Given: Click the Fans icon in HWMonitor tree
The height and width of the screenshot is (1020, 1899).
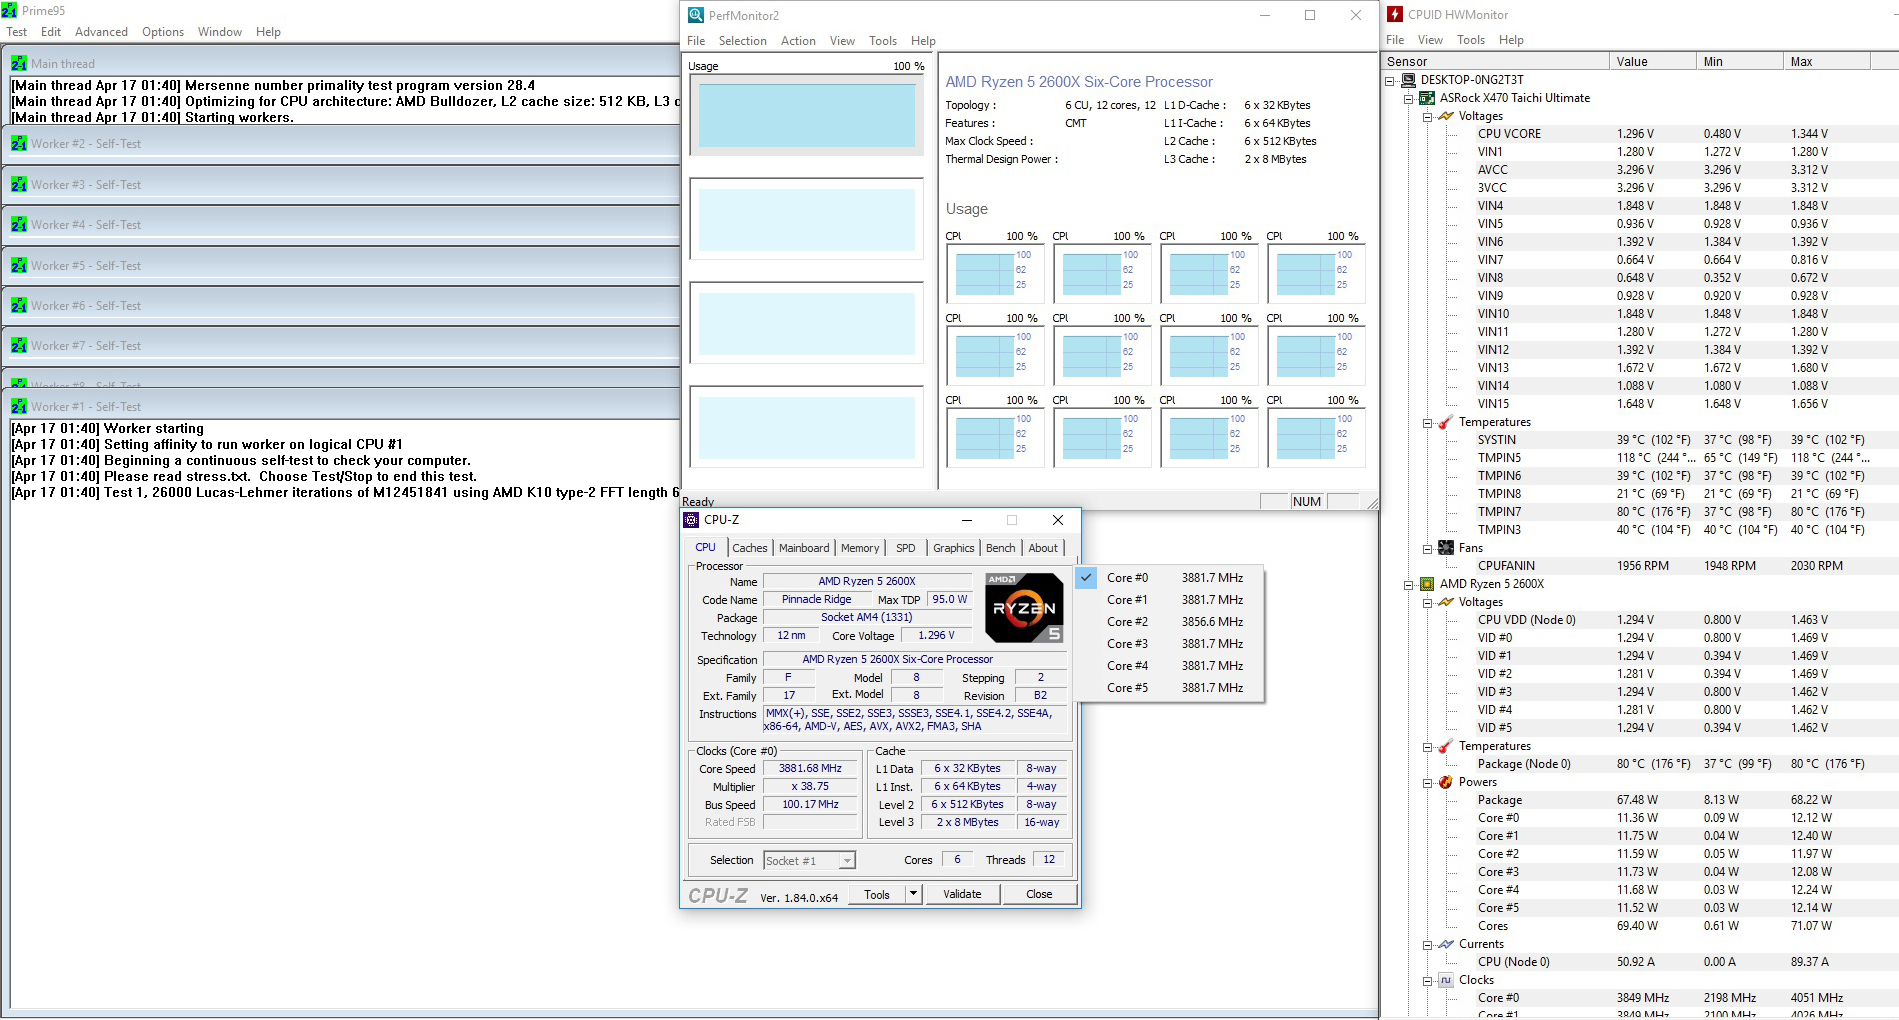Looking at the screenshot, I should (1446, 548).
